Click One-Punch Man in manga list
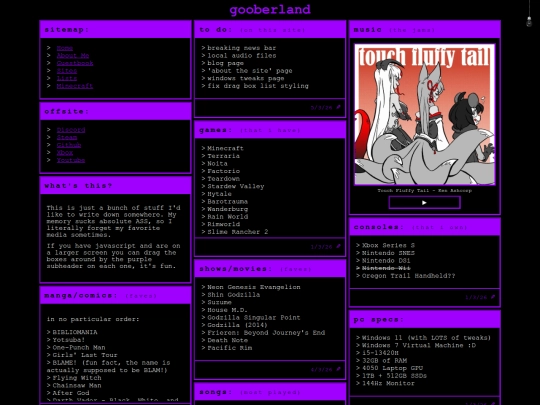This screenshot has height=405, width=540. [79, 347]
